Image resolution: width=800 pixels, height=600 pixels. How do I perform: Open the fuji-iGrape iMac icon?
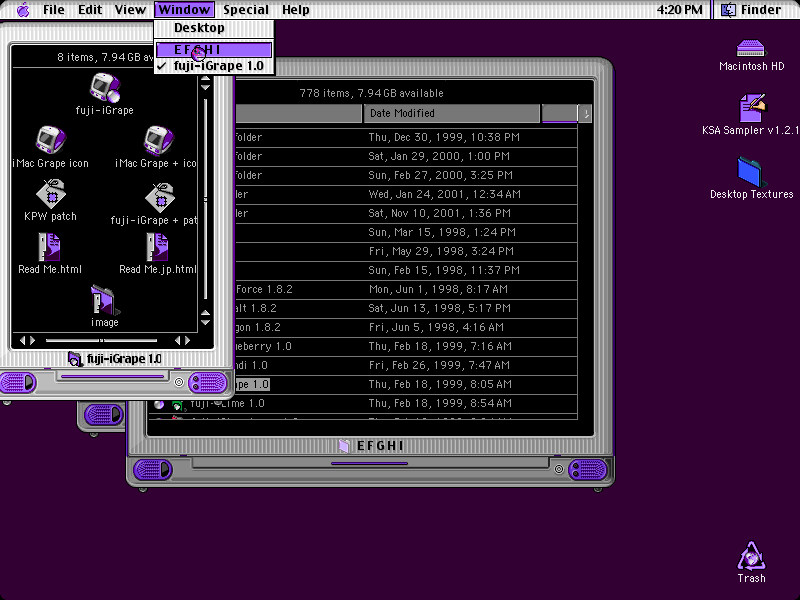(x=105, y=87)
